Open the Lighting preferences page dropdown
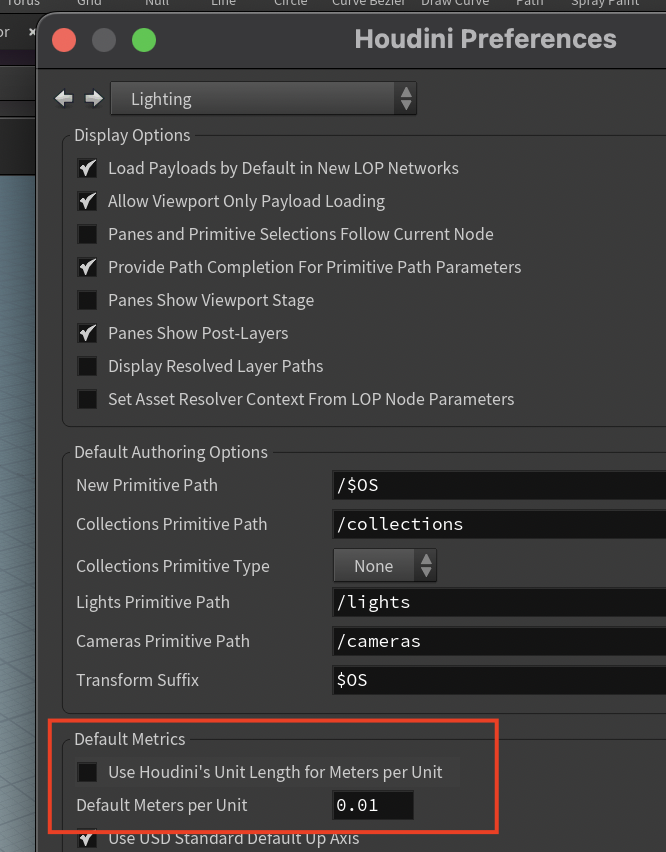This screenshot has width=666, height=852. [x=263, y=98]
